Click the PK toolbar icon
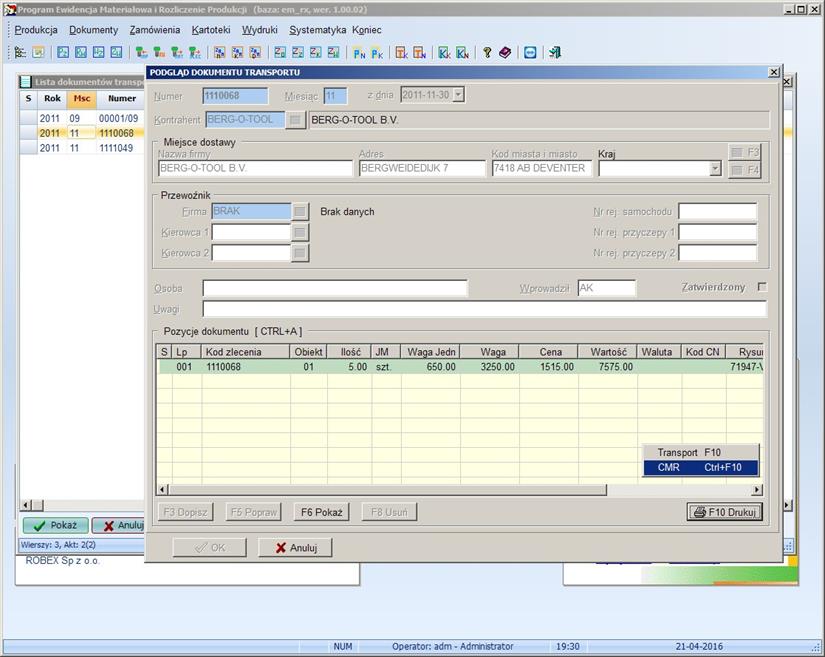Image resolution: width=825 pixels, height=657 pixels. (377, 52)
